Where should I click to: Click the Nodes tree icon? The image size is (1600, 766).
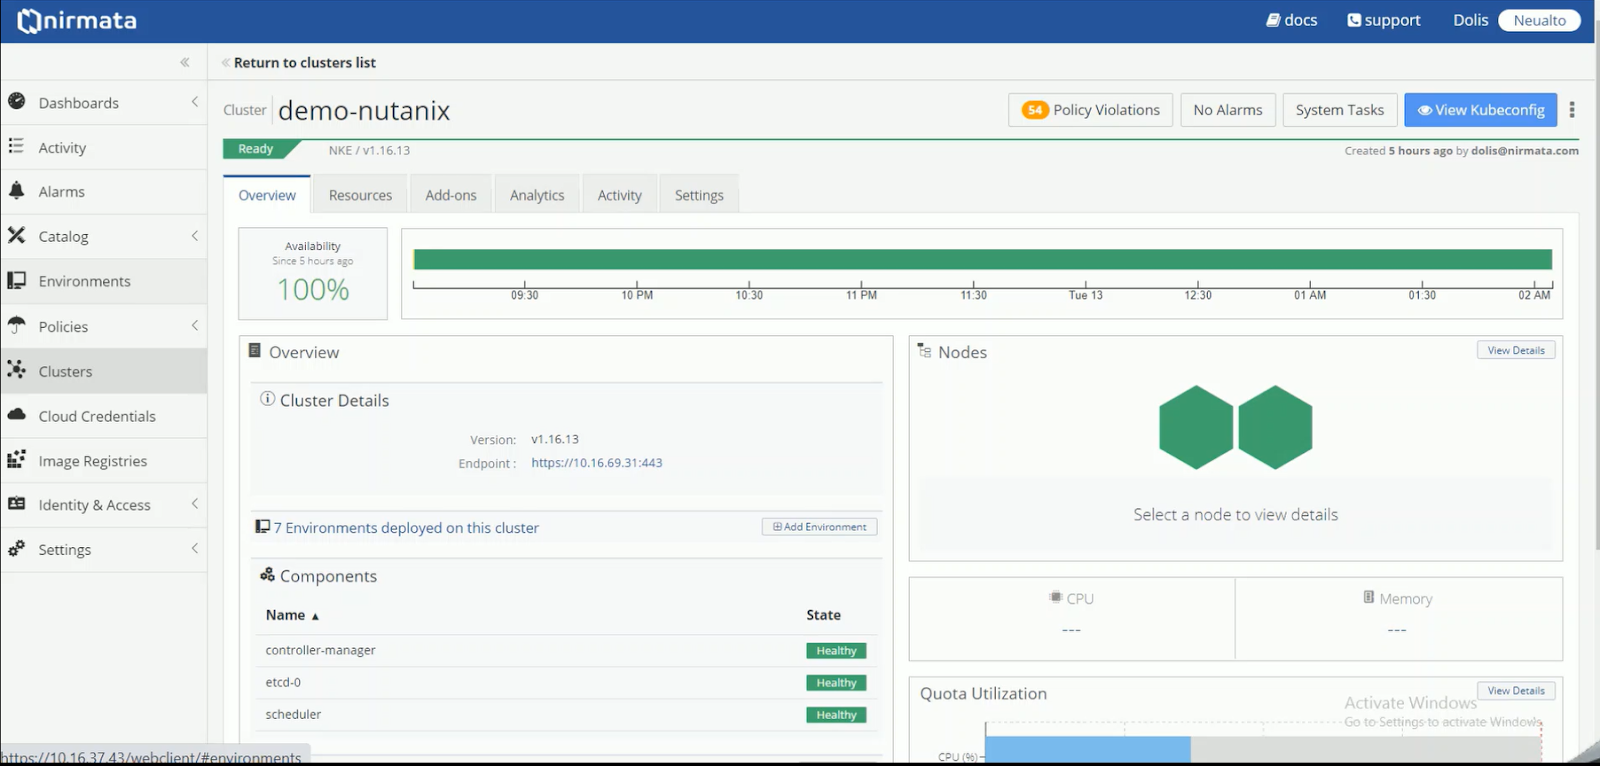point(925,351)
